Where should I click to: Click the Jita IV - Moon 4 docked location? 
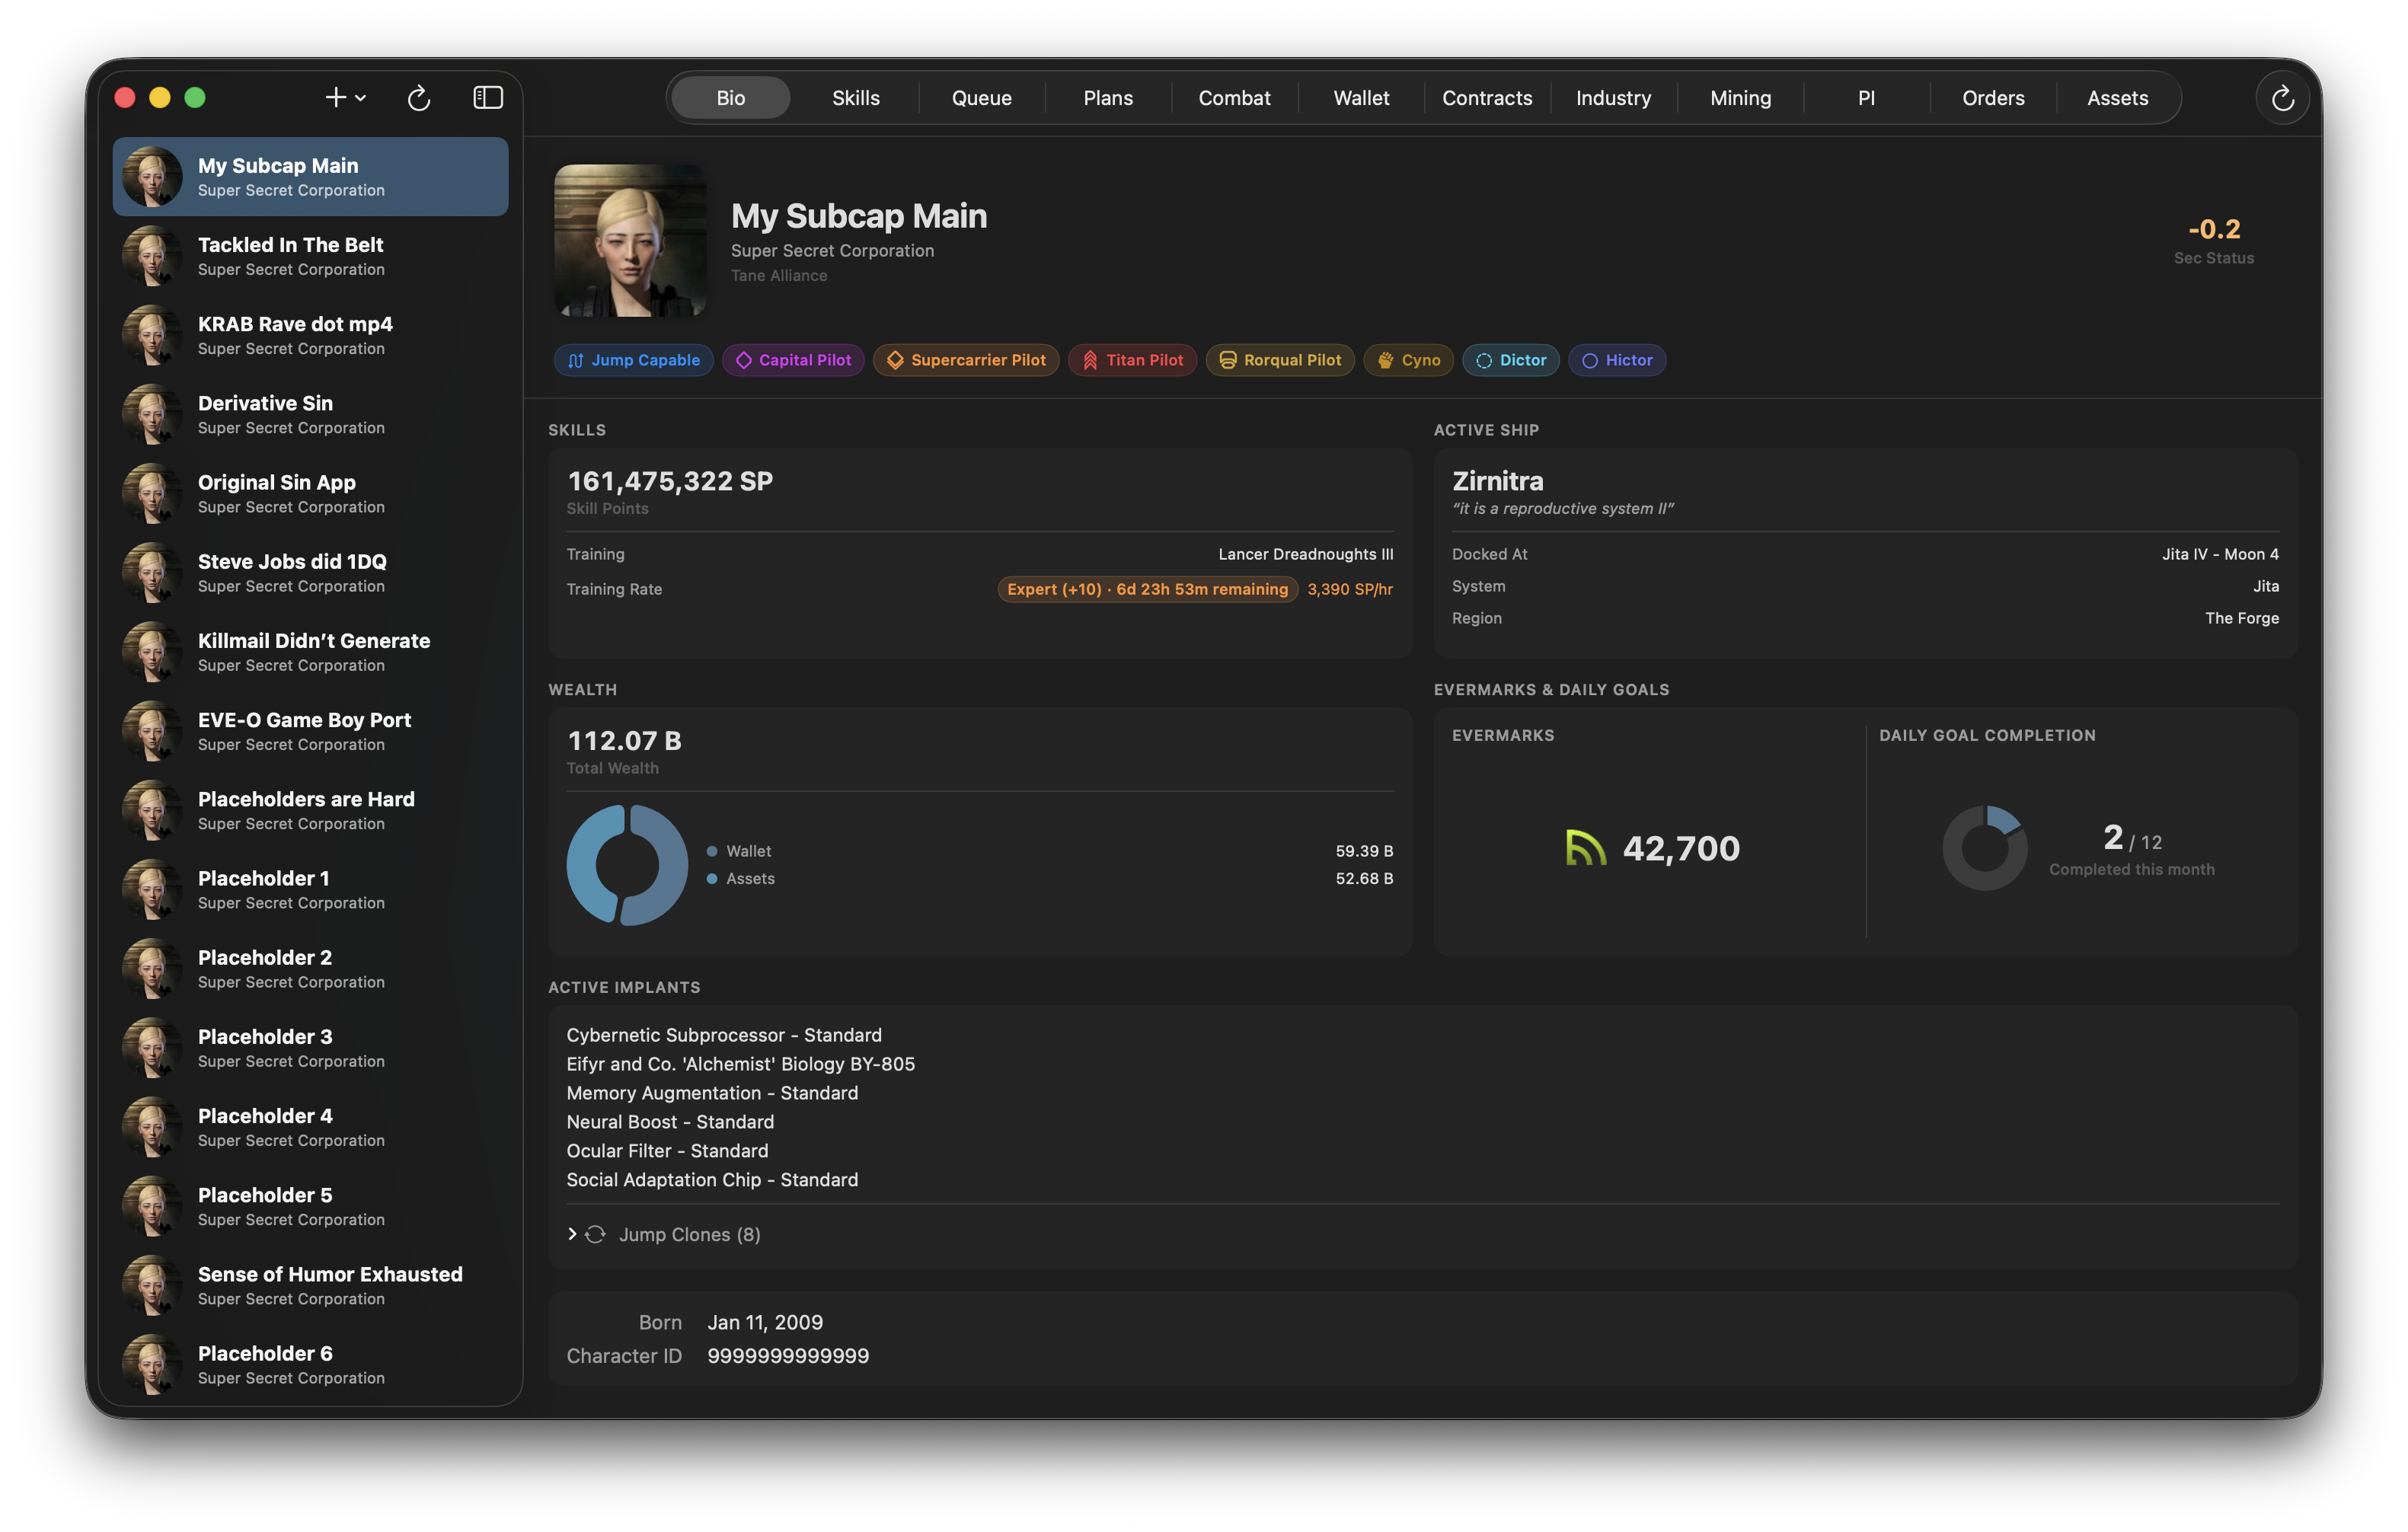coord(2220,554)
